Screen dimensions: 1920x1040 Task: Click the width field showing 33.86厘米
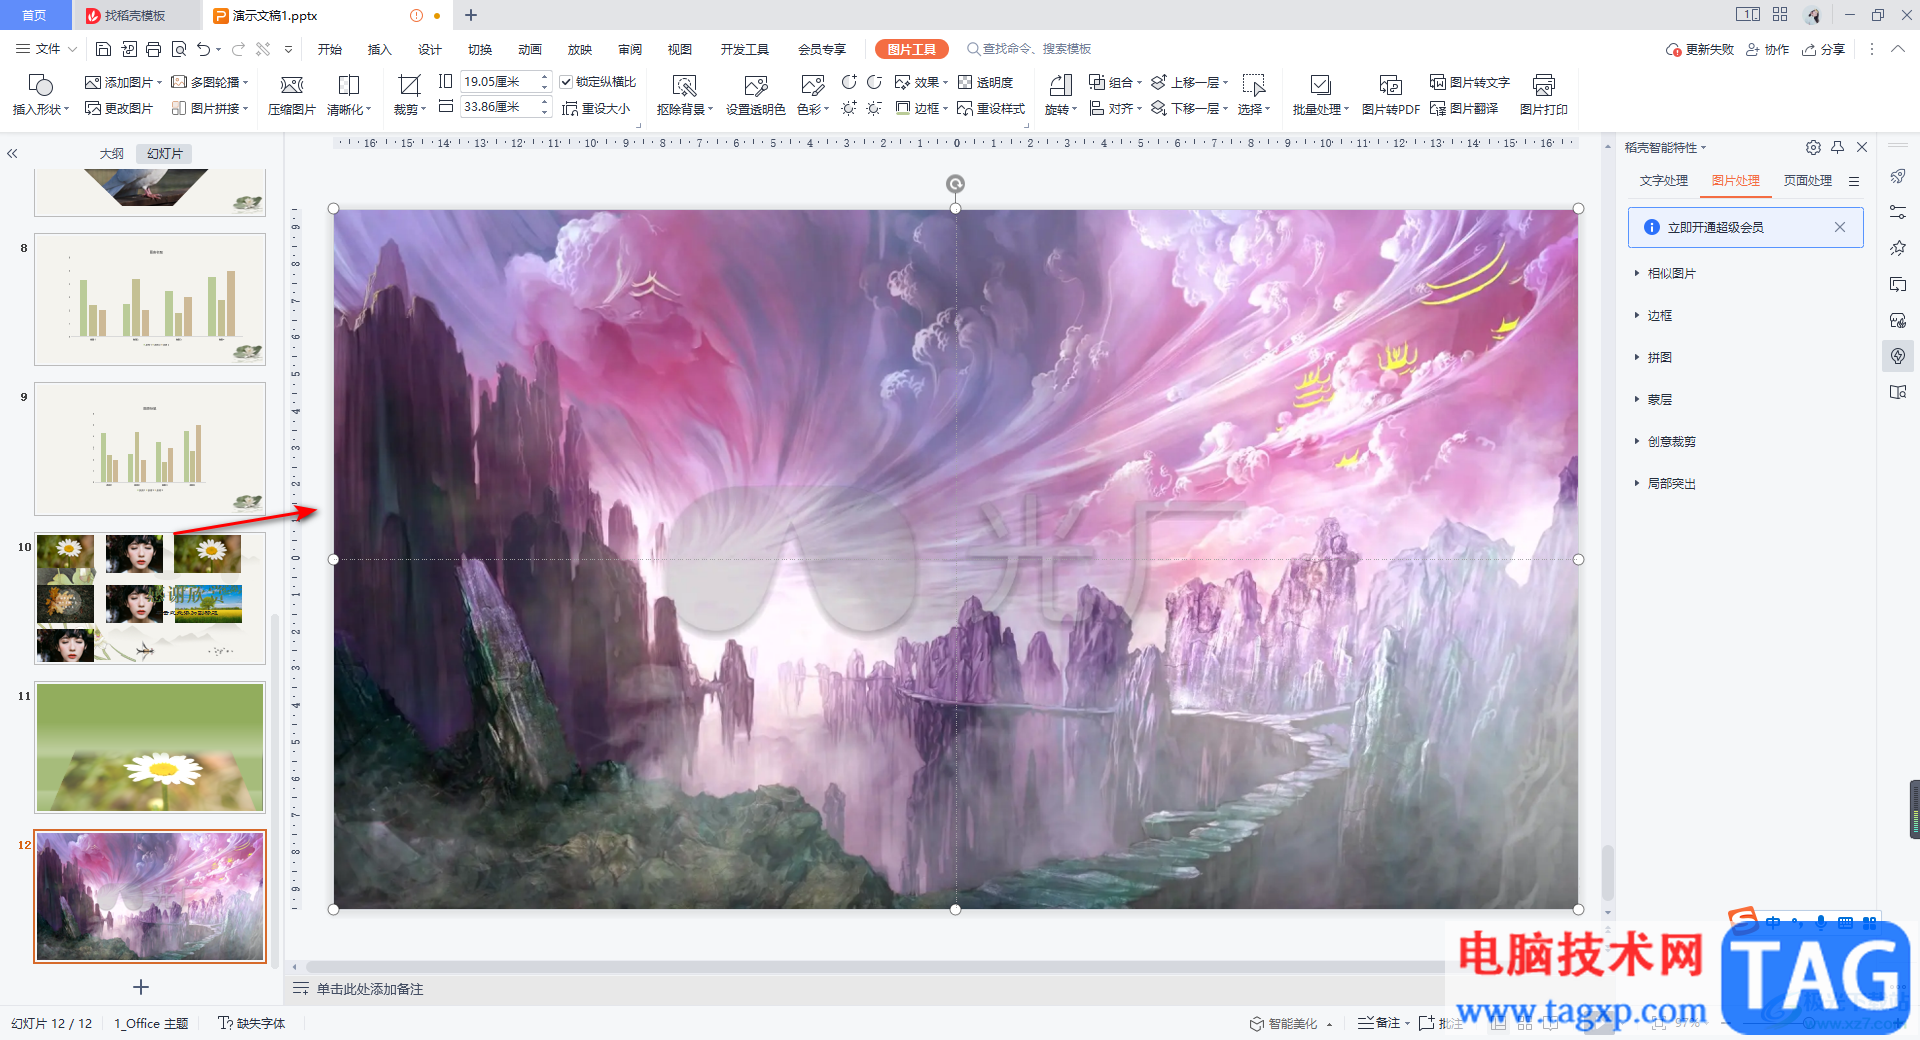tap(498, 107)
